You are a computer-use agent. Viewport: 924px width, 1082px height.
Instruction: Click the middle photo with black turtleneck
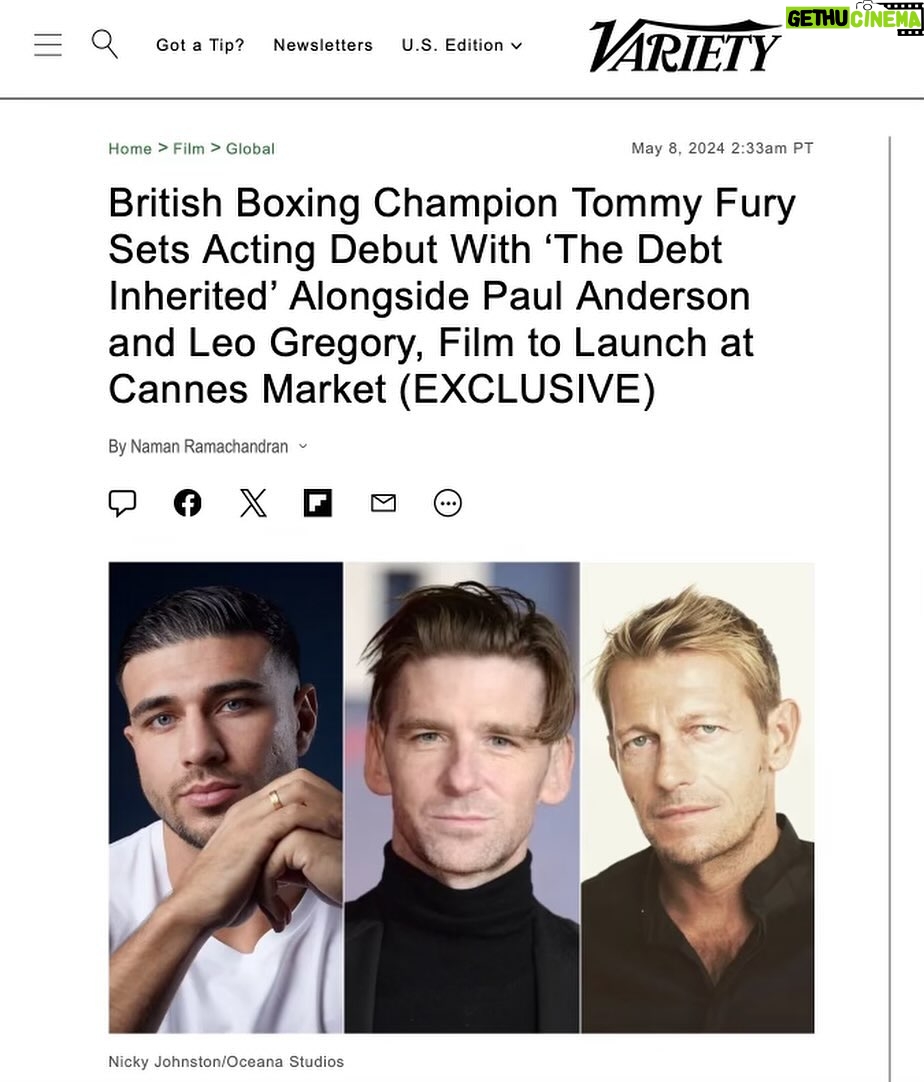click(462, 797)
